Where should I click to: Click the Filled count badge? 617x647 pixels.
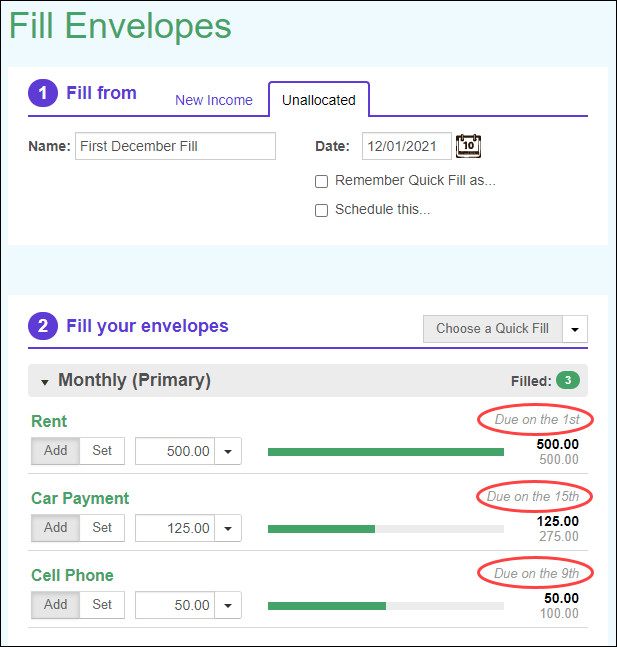[568, 380]
